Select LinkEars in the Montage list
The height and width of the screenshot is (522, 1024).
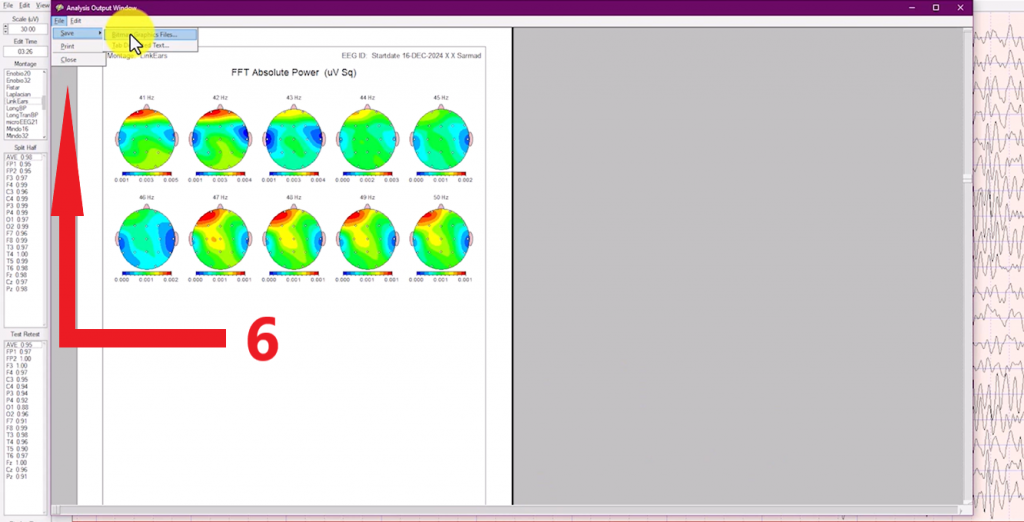[18, 101]
